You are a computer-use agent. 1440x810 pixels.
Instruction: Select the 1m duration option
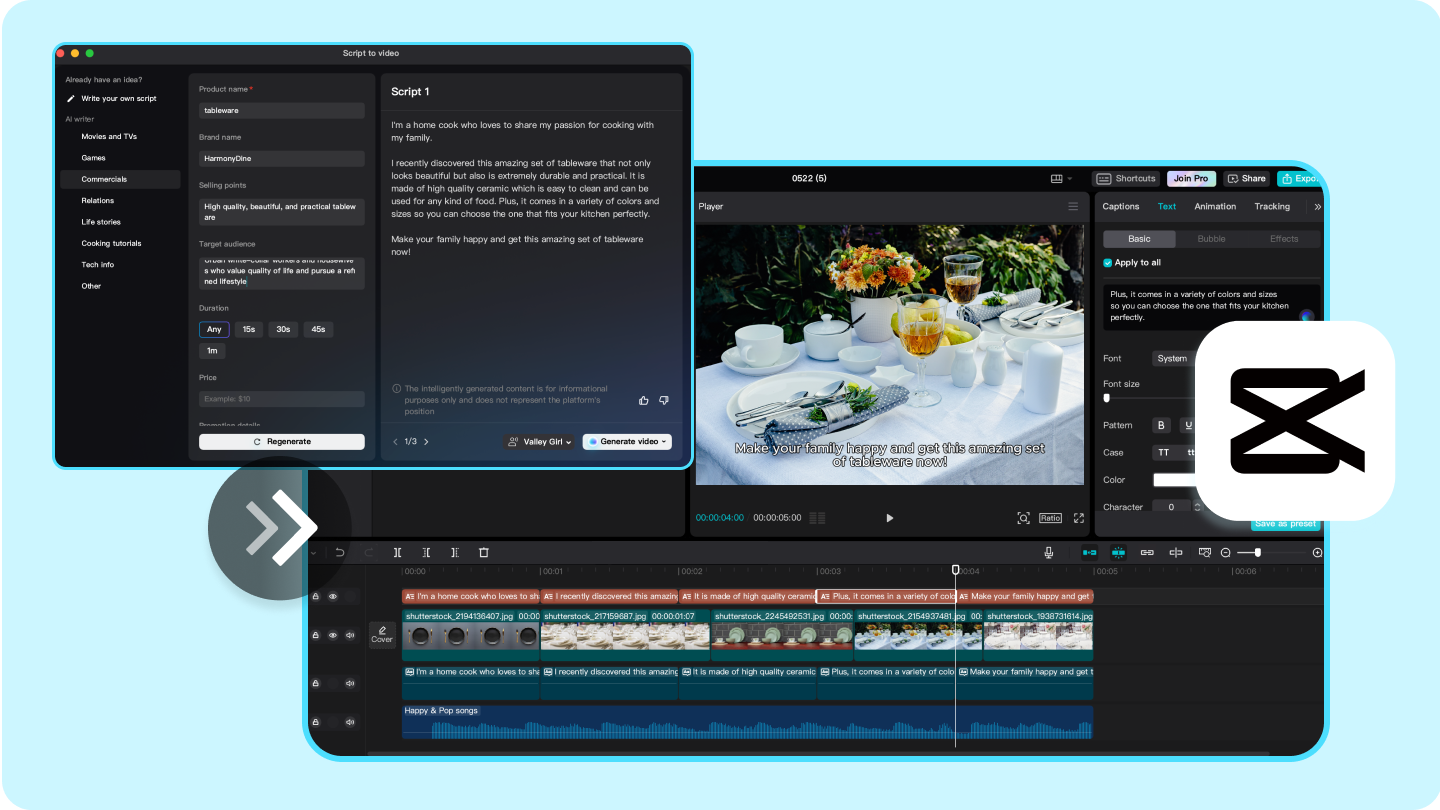[212, 351]
